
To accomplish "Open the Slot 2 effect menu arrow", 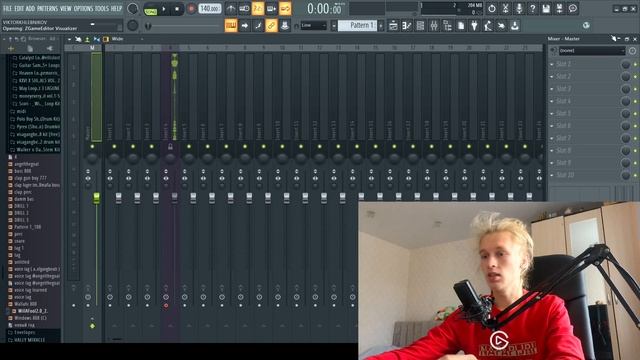I will (552, 77).
